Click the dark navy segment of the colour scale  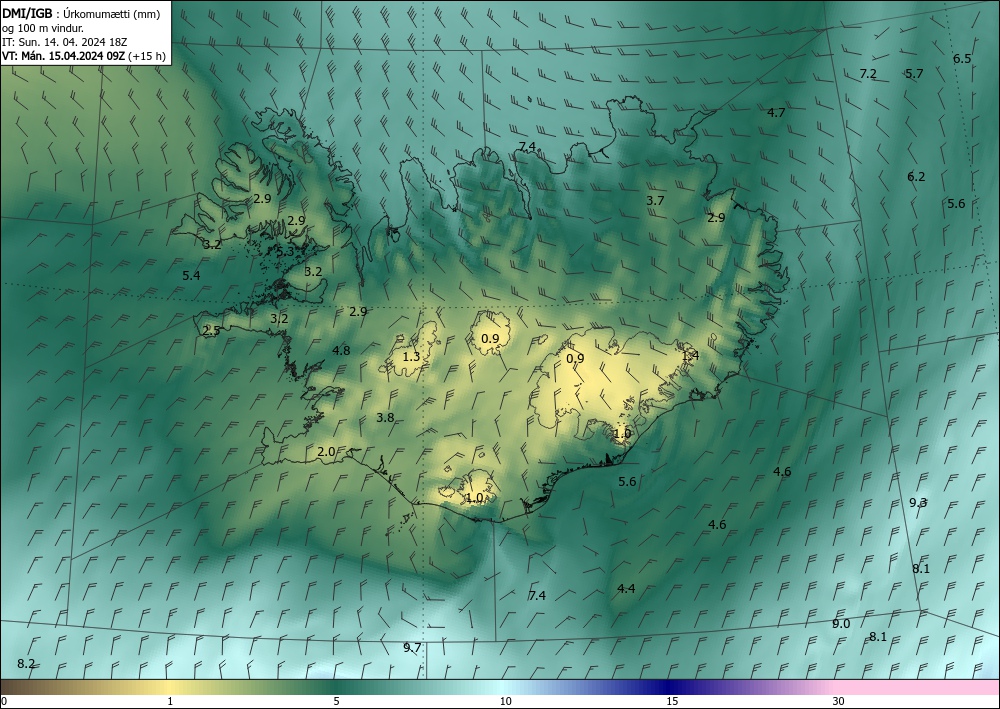tap(670, 687)
